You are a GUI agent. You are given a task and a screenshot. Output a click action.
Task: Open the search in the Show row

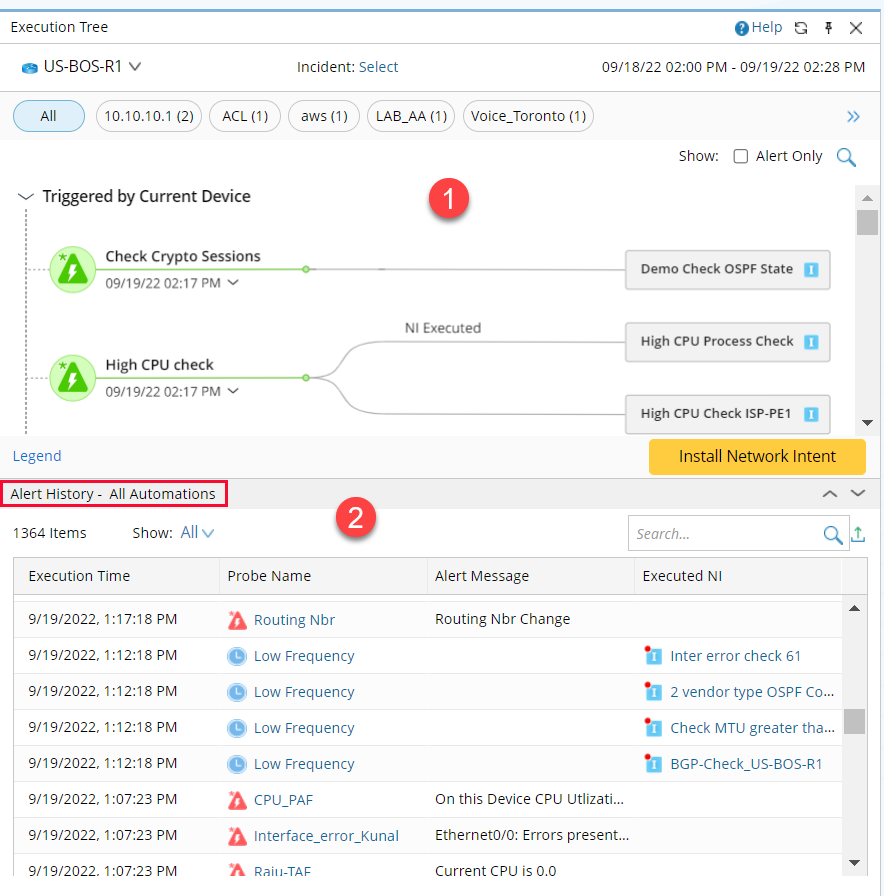point(846,157)
